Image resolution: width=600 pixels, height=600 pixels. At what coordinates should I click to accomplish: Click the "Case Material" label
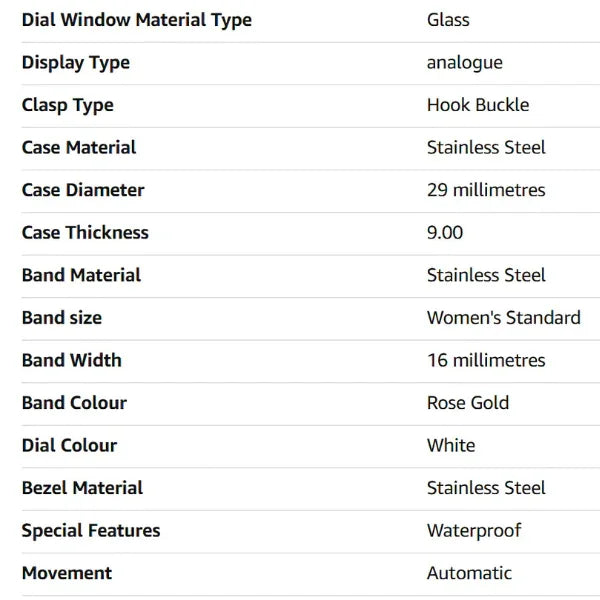point(79,148)
